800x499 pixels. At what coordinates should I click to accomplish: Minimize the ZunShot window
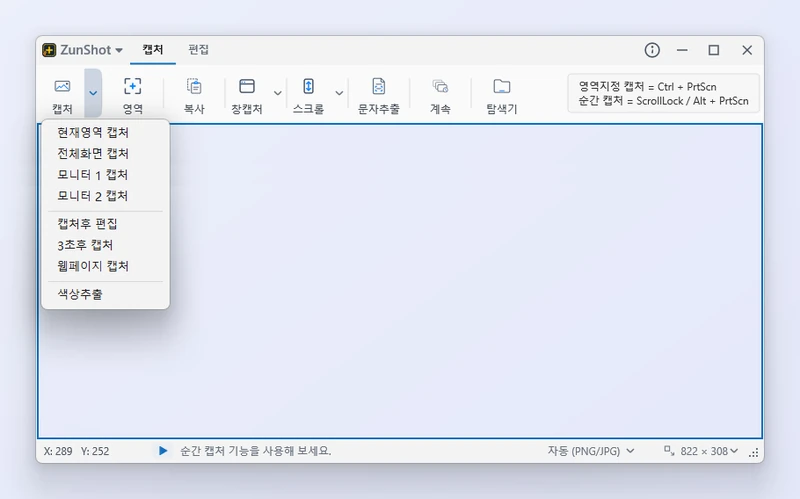(682, 50)
